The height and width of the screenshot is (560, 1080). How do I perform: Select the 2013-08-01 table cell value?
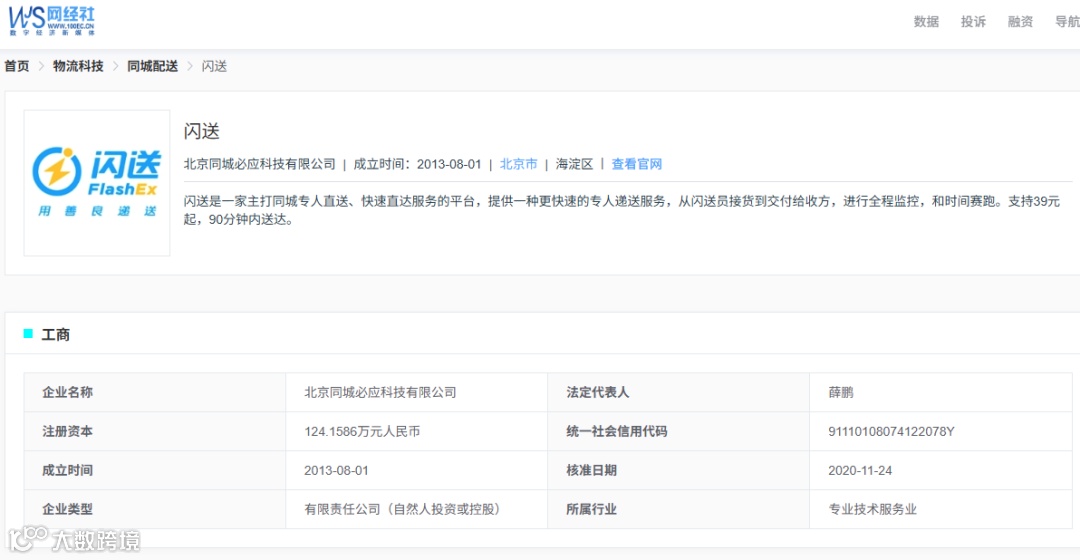pos(336,470)
